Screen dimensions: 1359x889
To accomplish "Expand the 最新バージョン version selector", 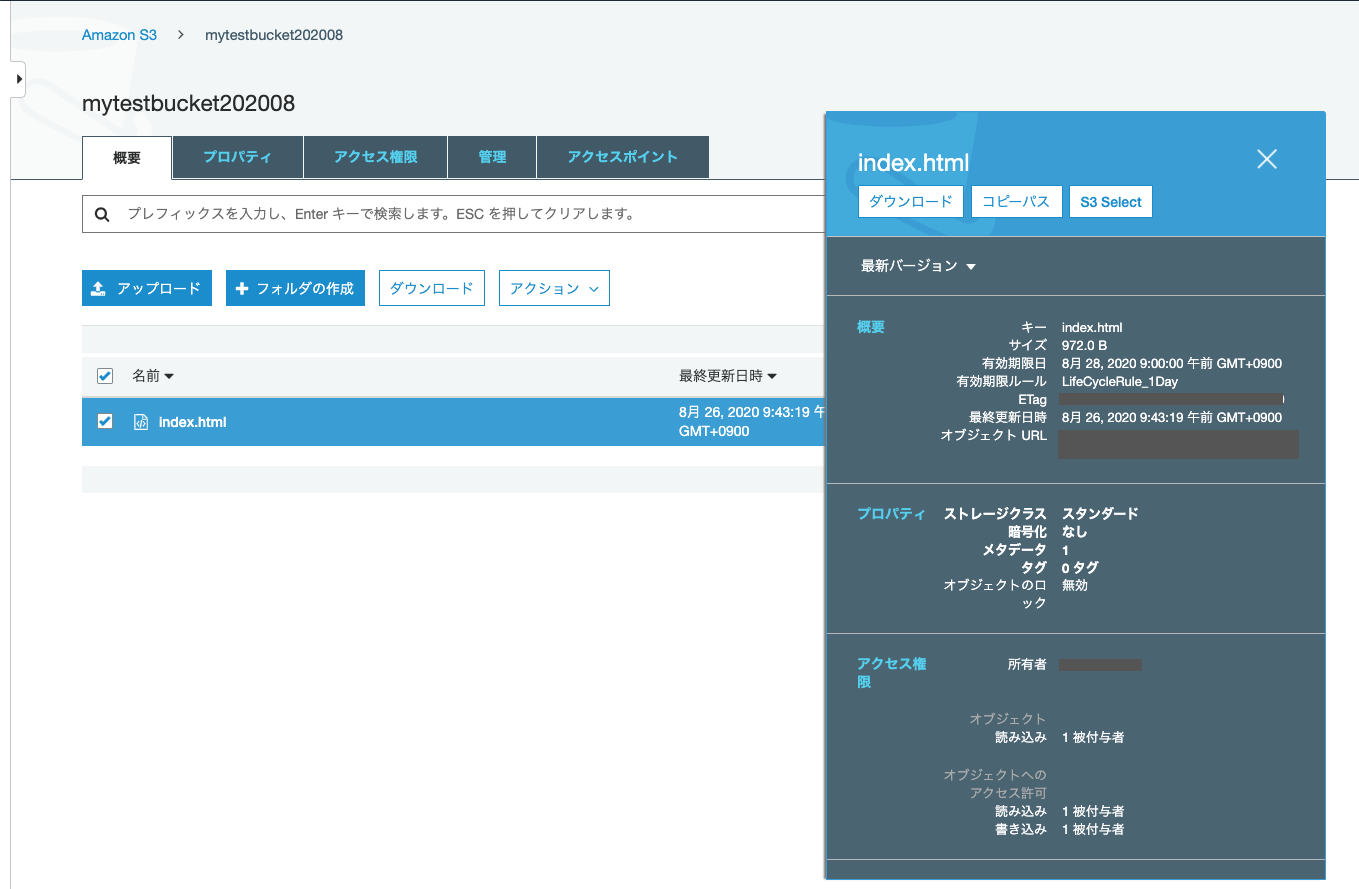I will pos(917,266).
